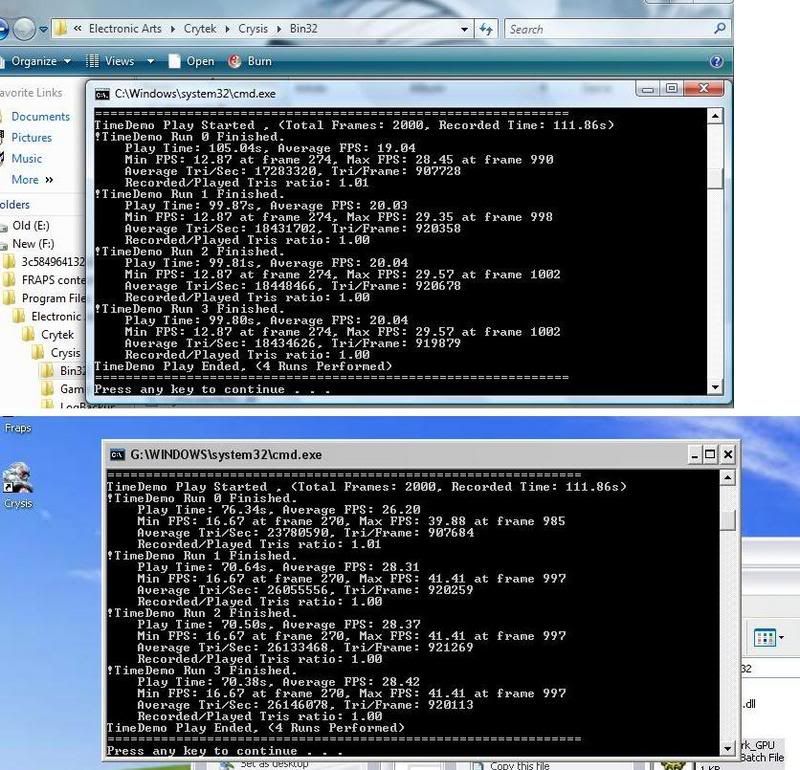
Task: Click the Forward navigation arrow in Explorer
Action: click(x=23, y=29)
